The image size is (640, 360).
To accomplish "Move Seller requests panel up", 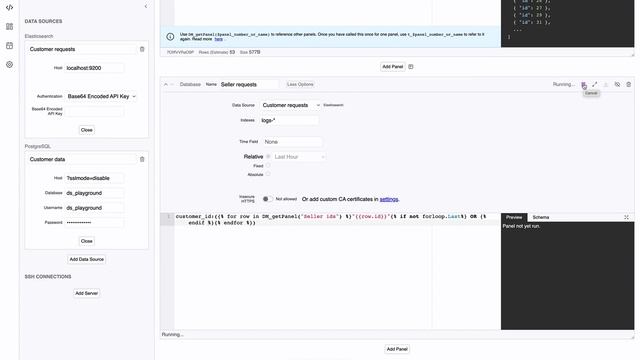I will 166,84.
